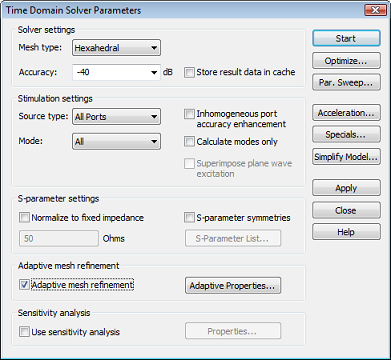Open Par. Sweep settings
The width and height of the screenshot is (391, 360).
(x=346, y=82)
